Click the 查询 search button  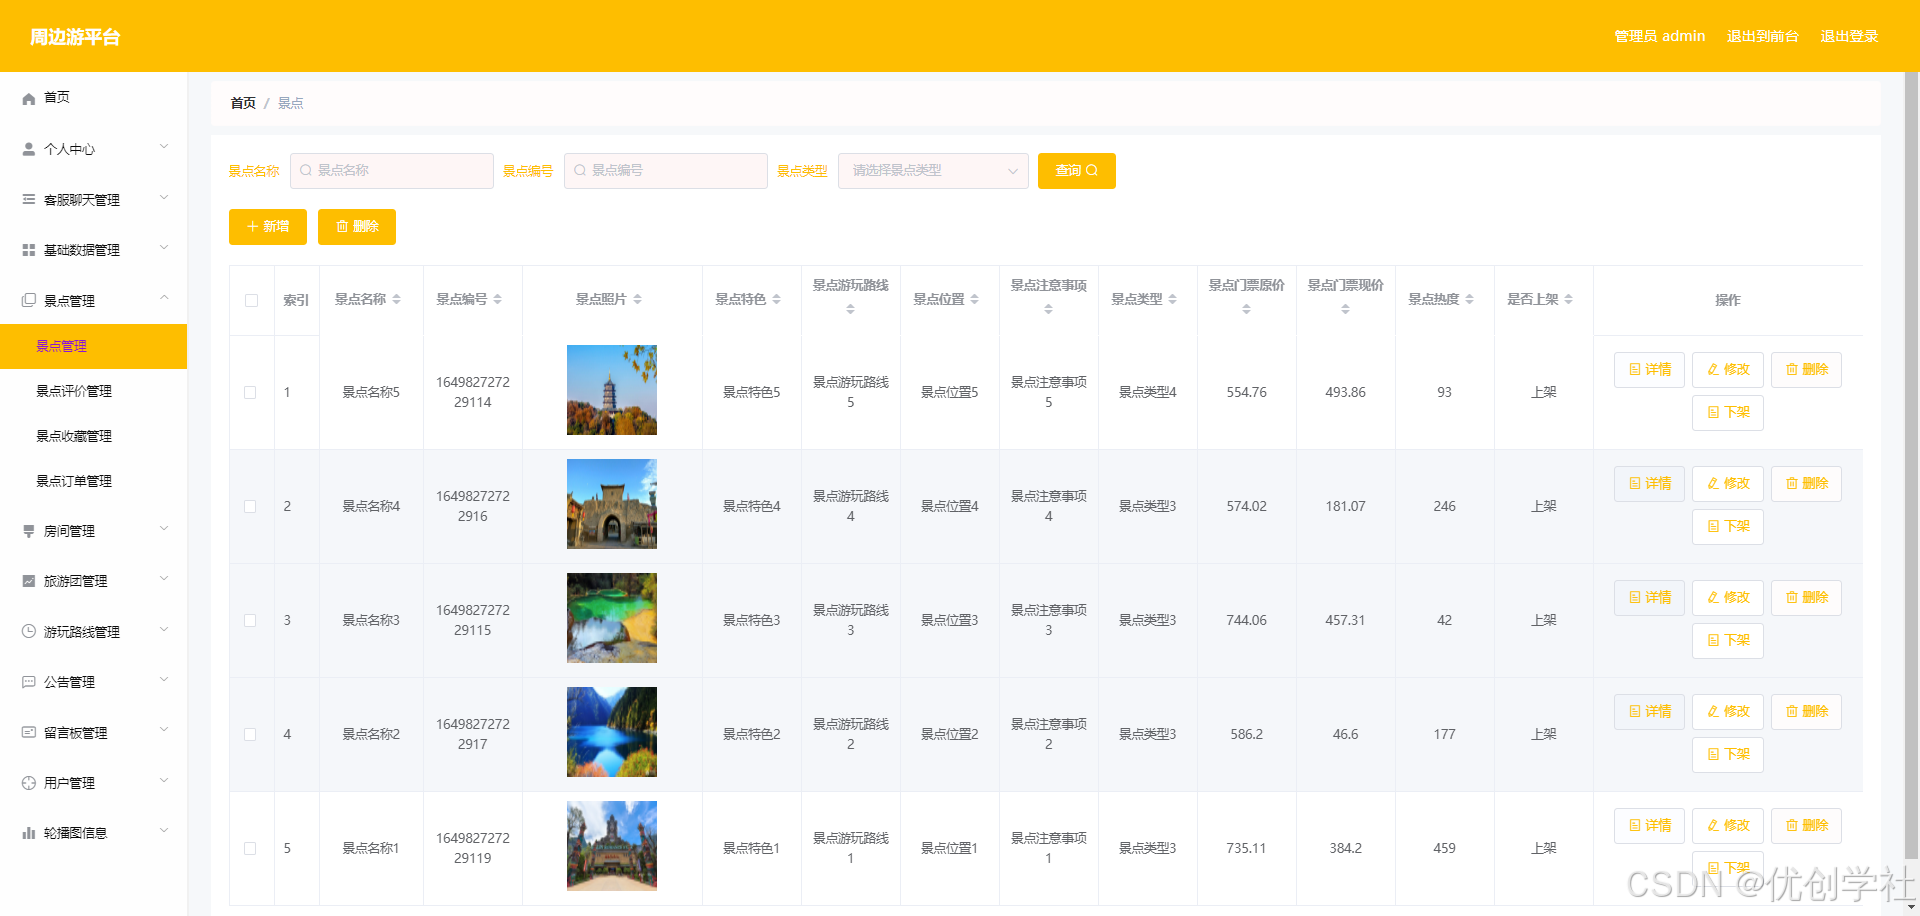click(1077, 171)
